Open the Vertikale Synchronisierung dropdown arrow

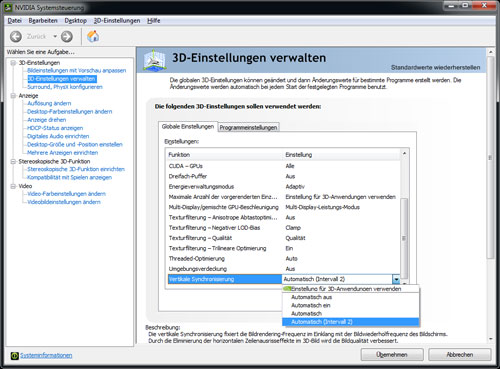(x=396, y=279)
